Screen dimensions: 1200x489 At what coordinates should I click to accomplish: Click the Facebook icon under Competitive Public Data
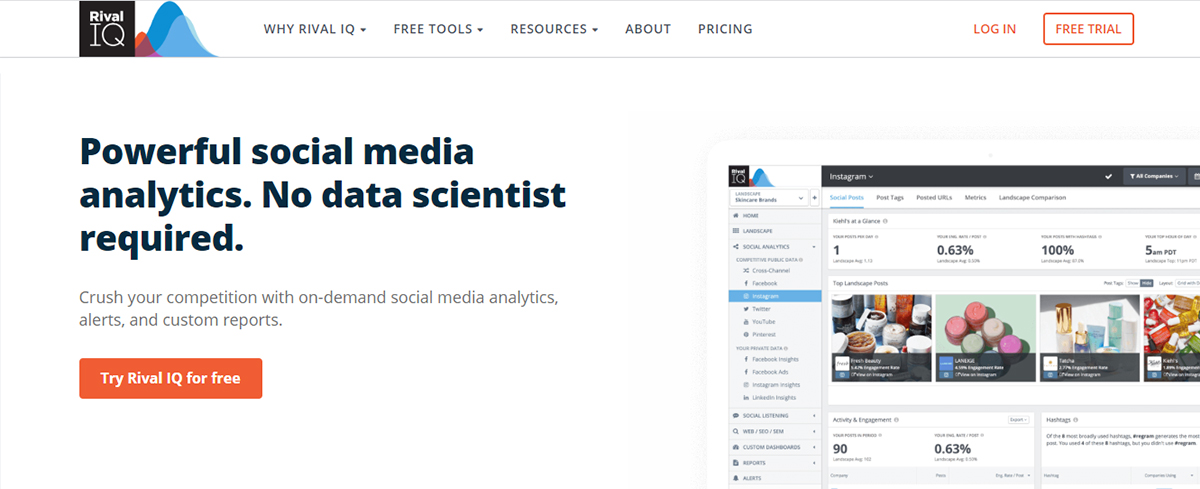(746, 283)
